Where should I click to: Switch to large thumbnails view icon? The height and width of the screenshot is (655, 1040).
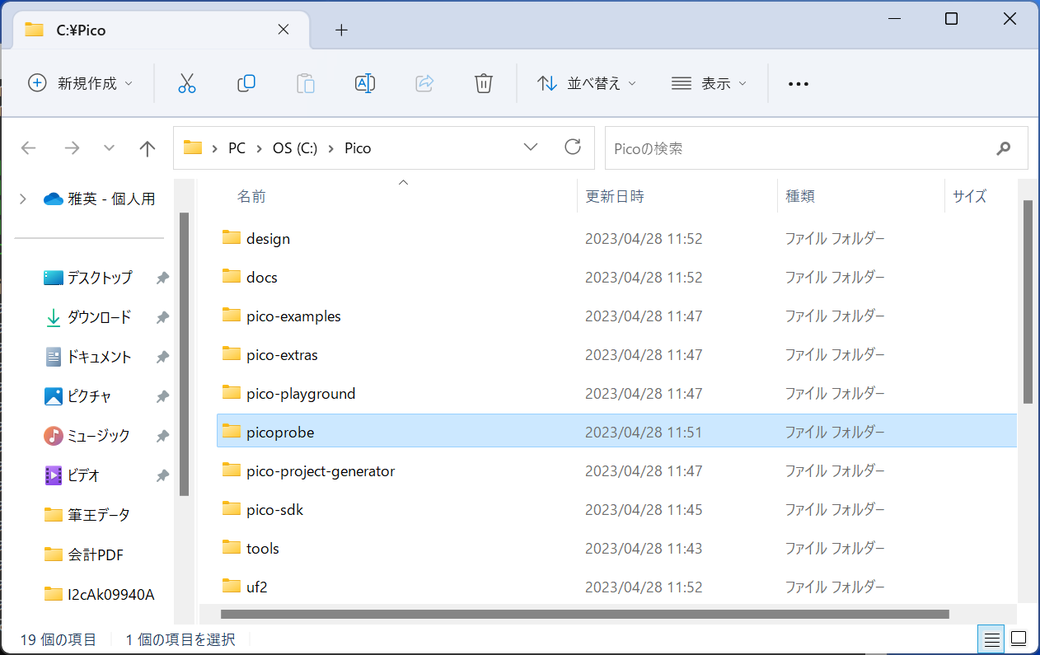point(1019,639)
